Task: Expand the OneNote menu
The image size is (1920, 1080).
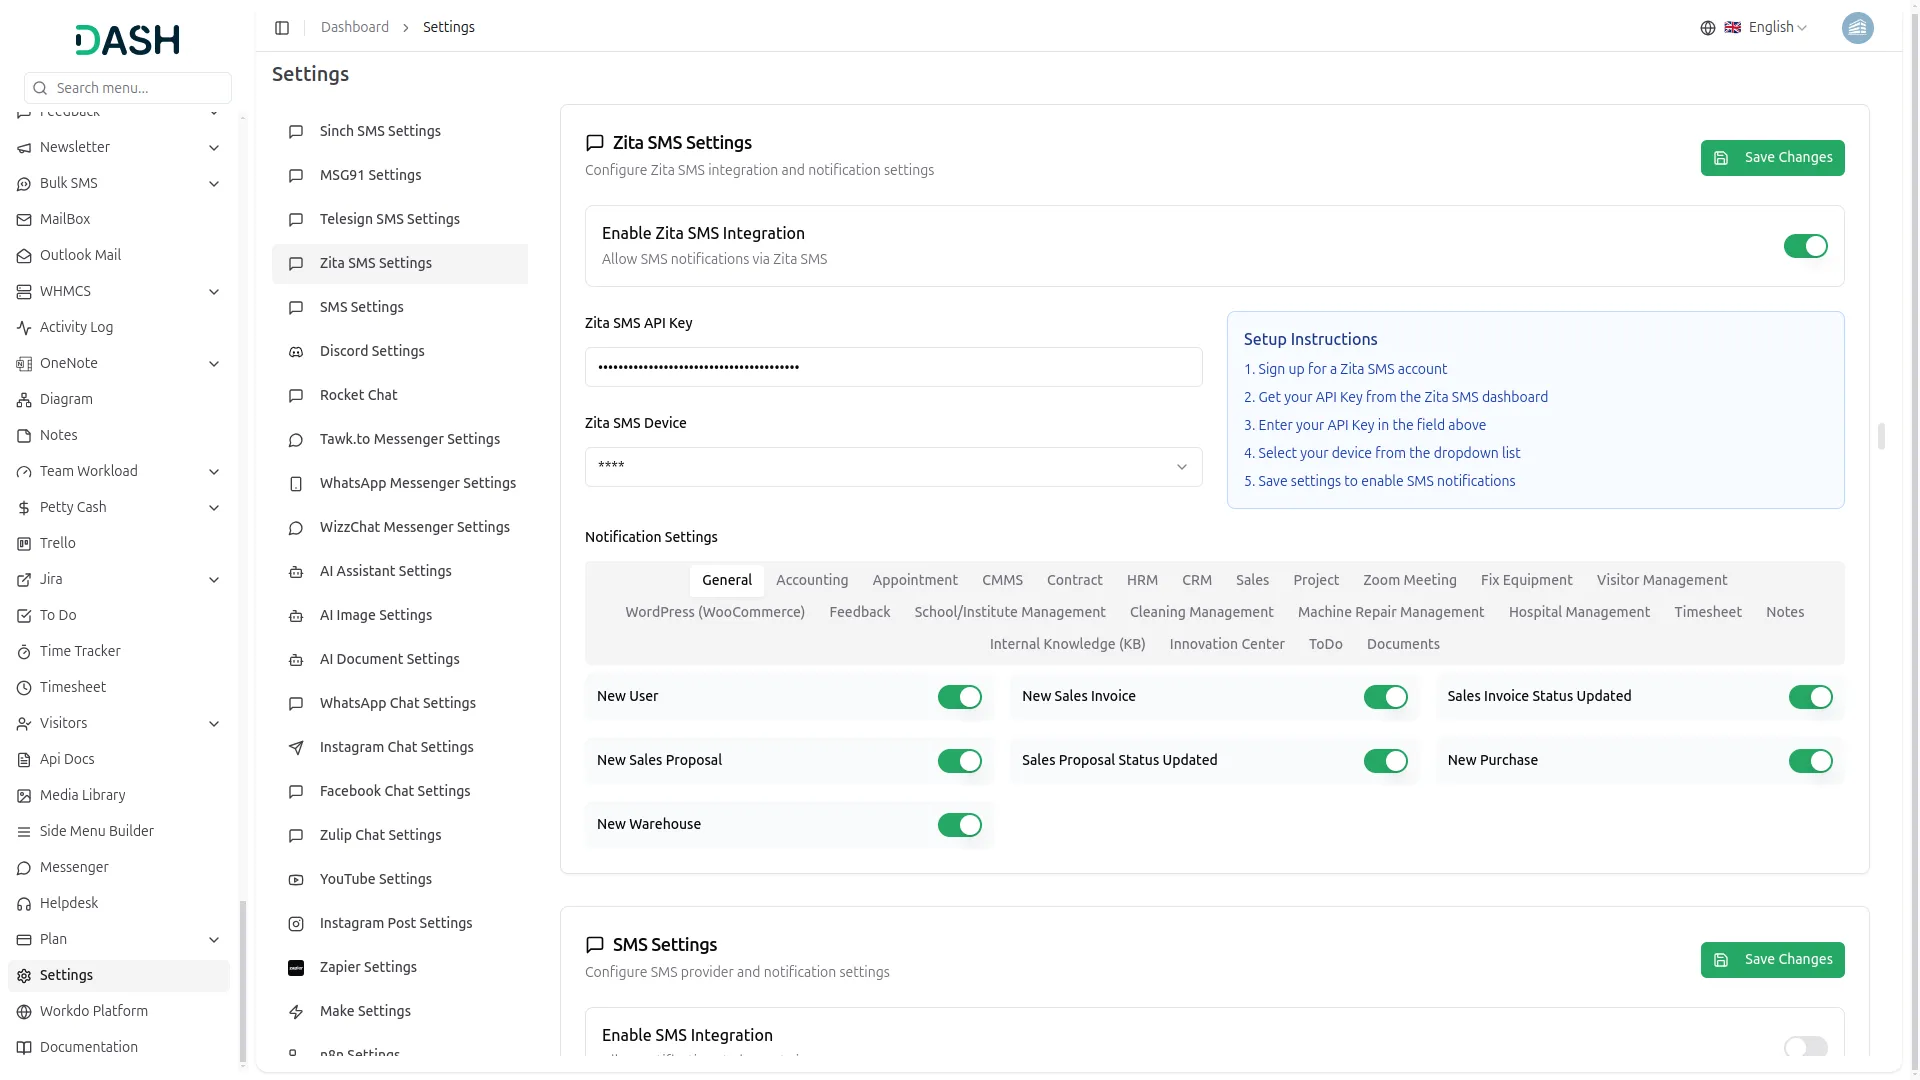Action: tap(214, 364)
